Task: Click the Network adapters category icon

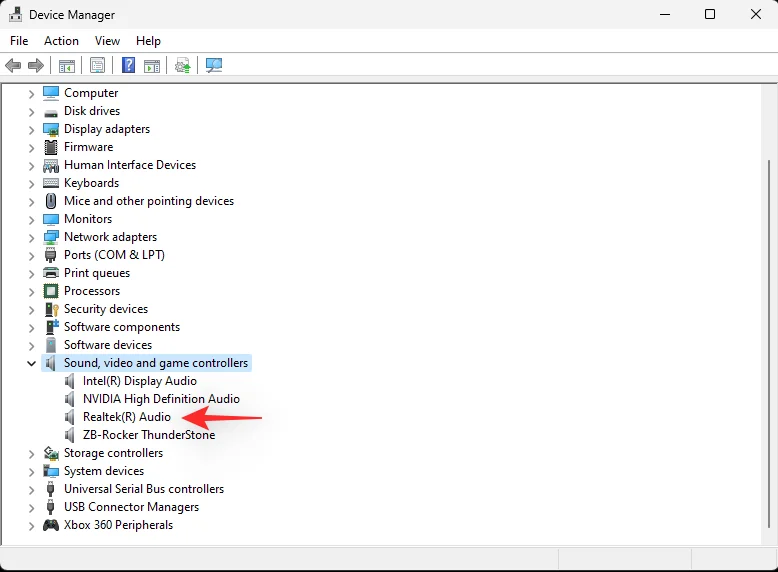Action: pyautogui.click(x=51, y=237)
